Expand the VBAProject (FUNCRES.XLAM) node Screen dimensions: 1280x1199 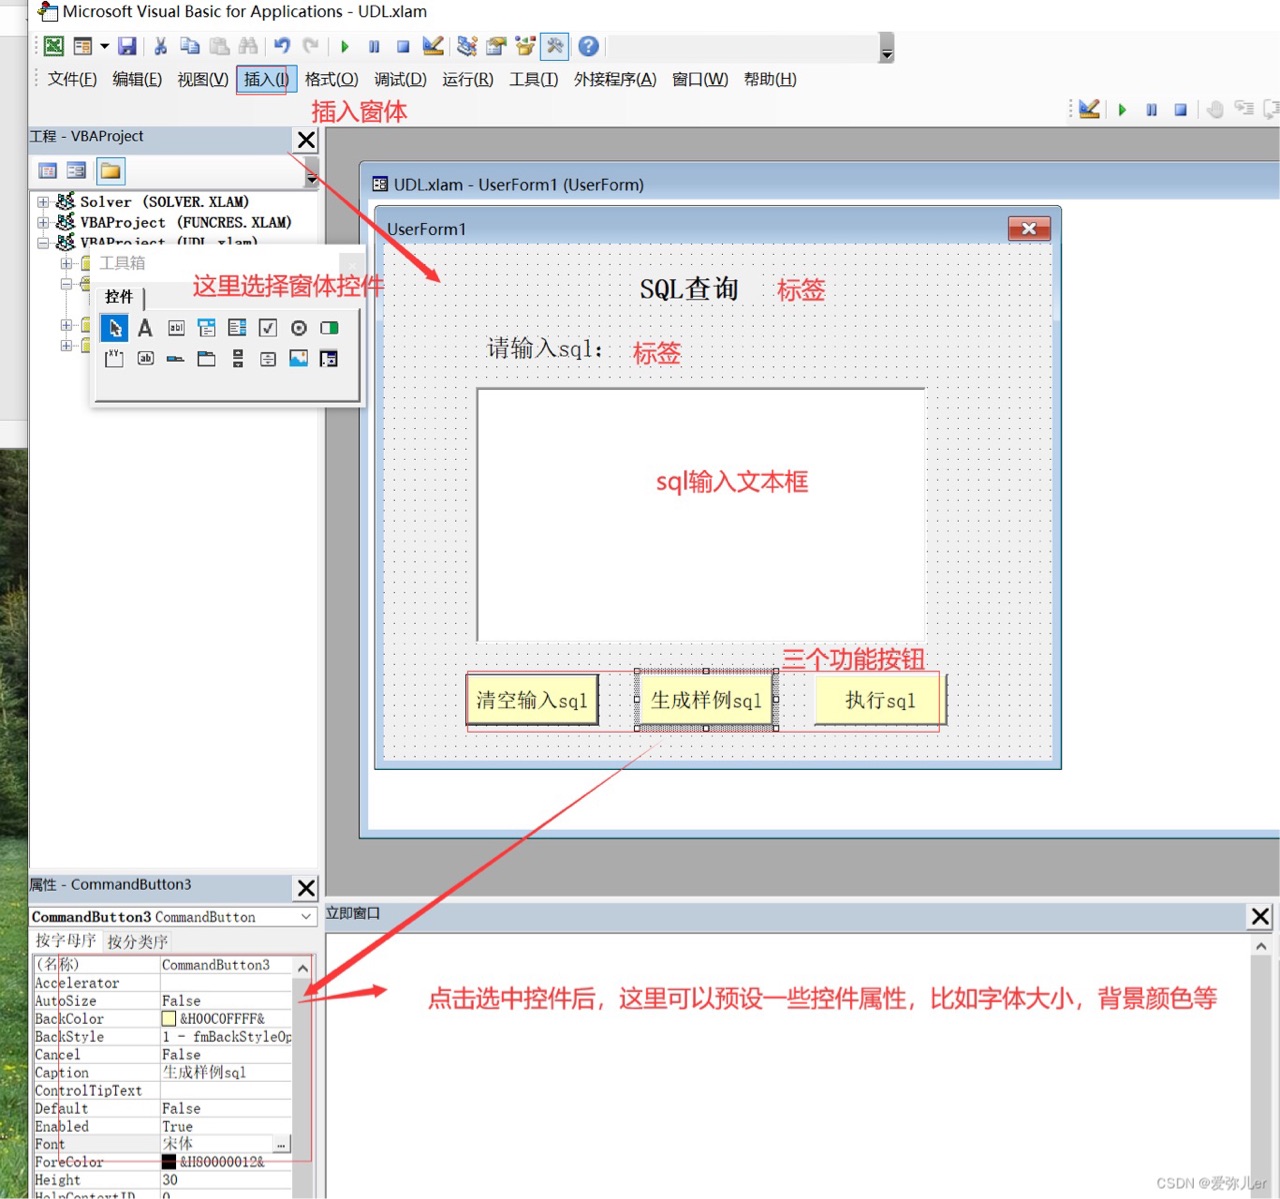pos(43,222)
